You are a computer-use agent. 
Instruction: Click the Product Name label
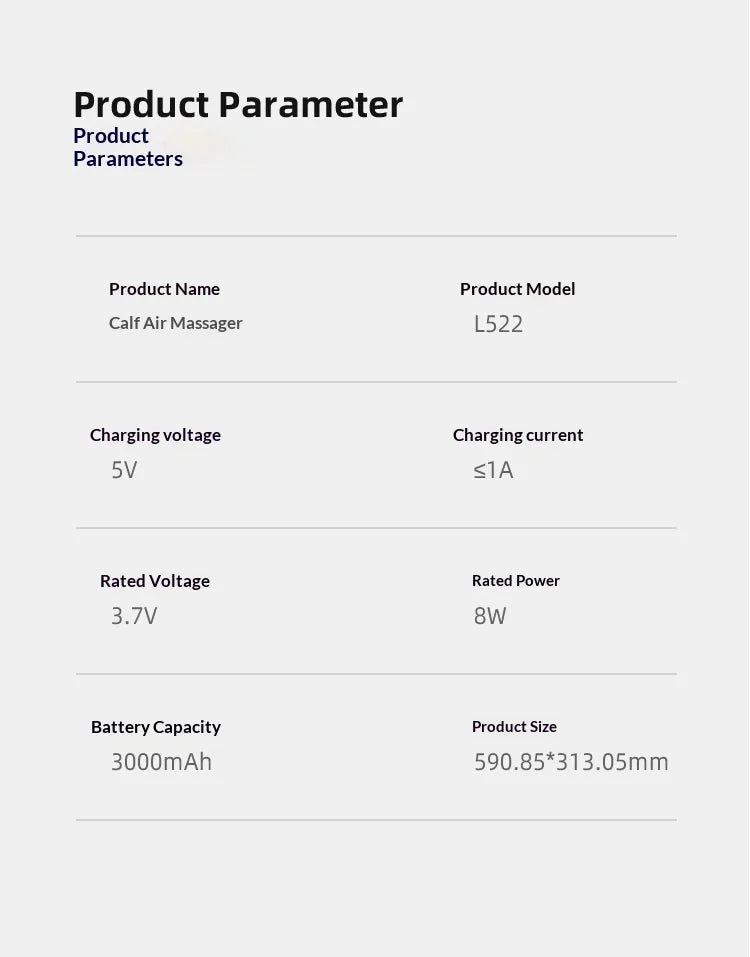pos(164,289)
